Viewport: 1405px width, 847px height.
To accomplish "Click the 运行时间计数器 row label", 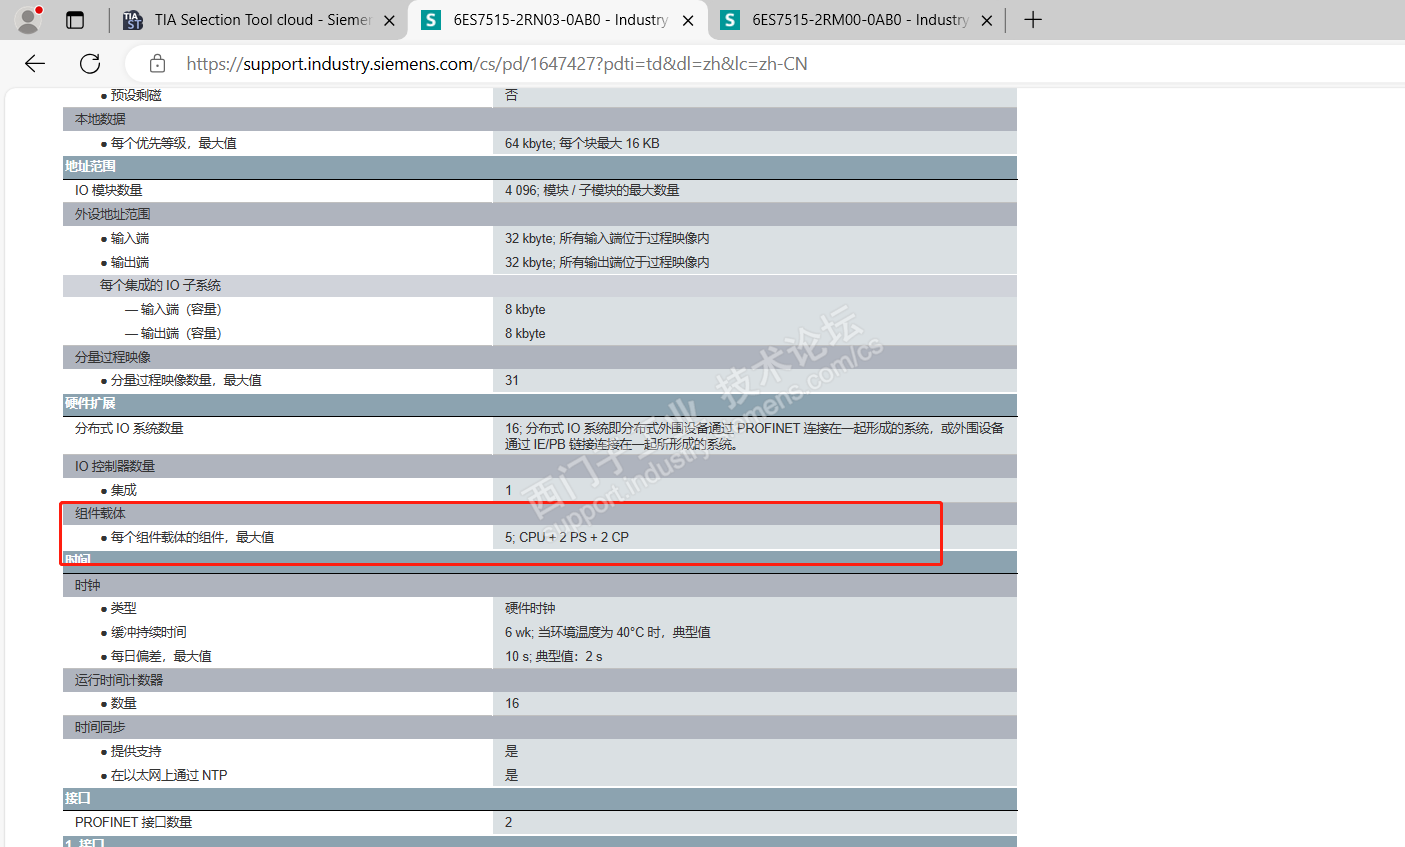I will [x=119, y=680].
